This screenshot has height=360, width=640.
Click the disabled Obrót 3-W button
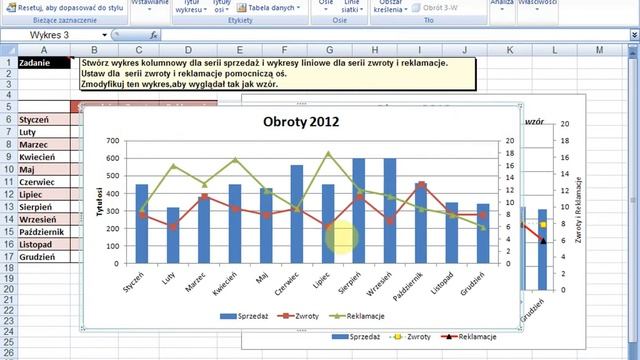pyautogui.click(x=435, y=7)
